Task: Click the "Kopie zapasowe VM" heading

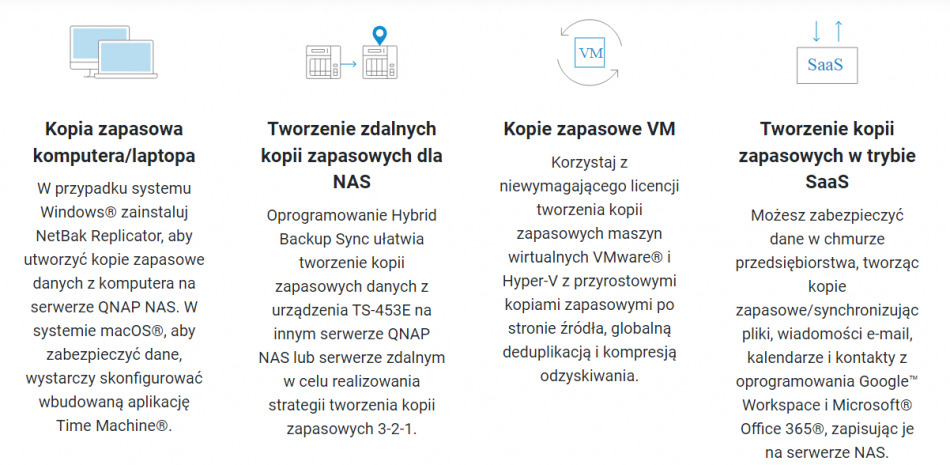Action: pos(589,129)
